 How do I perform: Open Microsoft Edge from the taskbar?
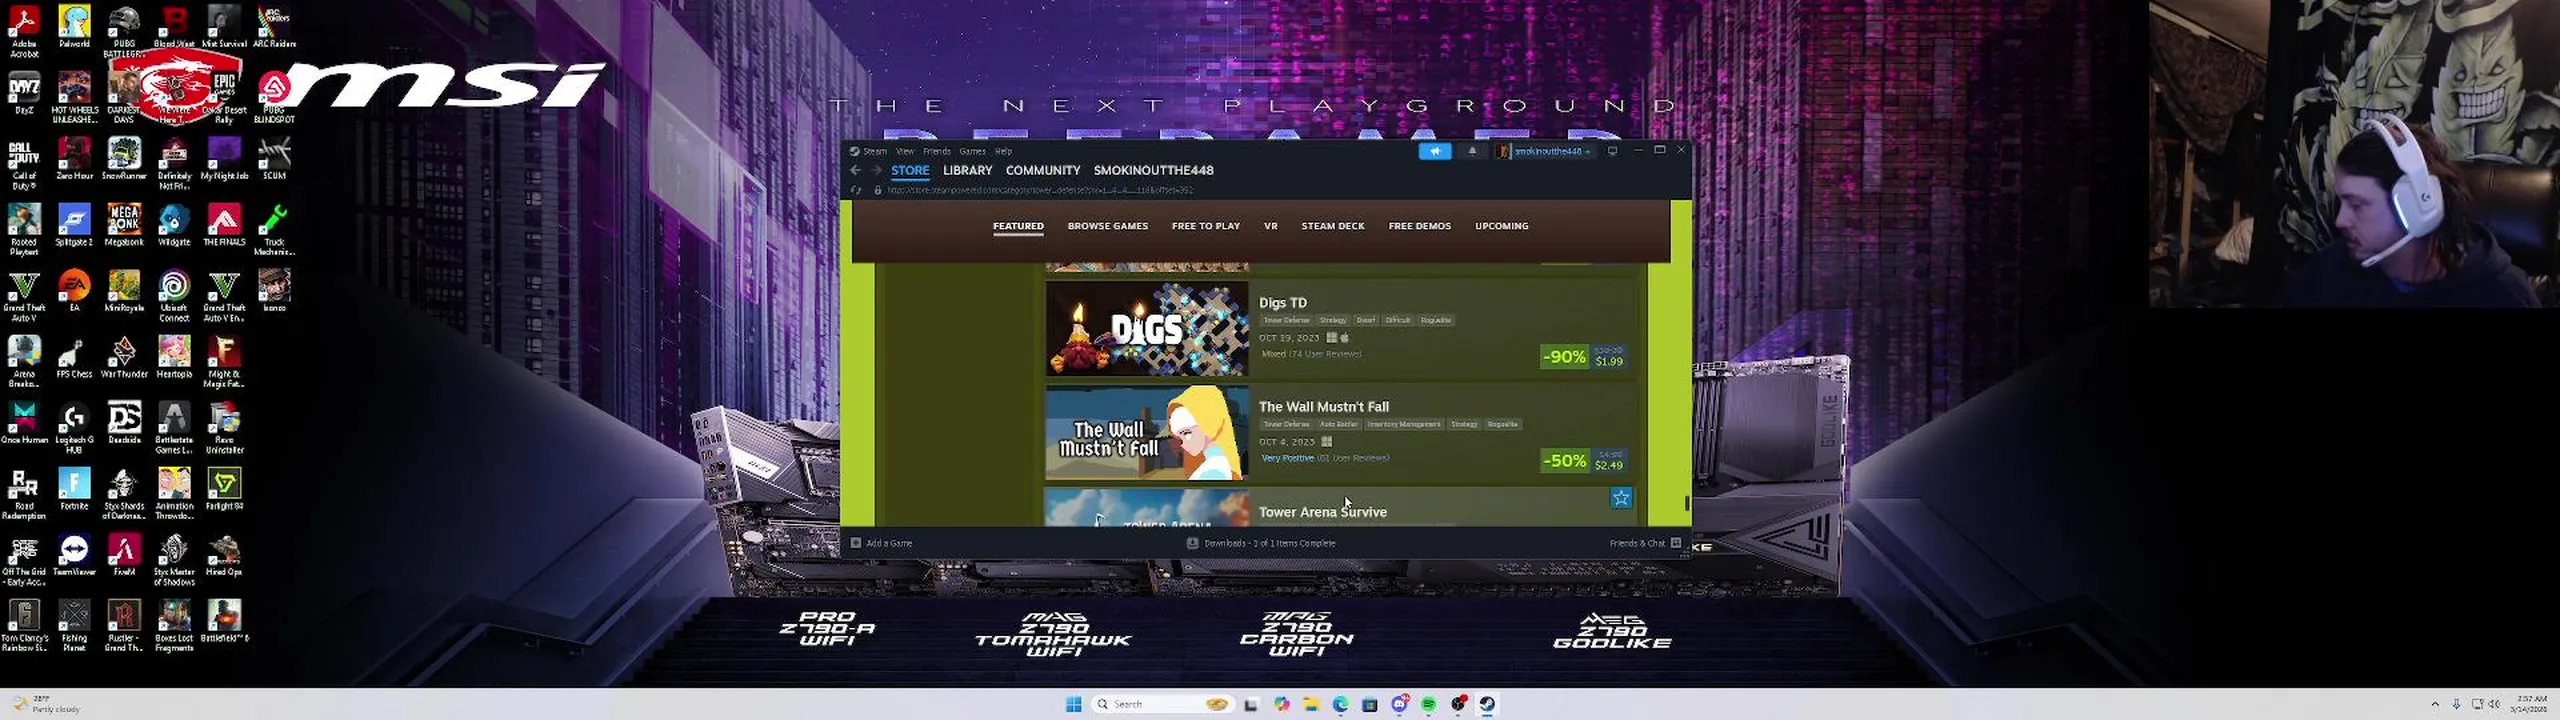pyautogui.click(x=1340, y=704)
